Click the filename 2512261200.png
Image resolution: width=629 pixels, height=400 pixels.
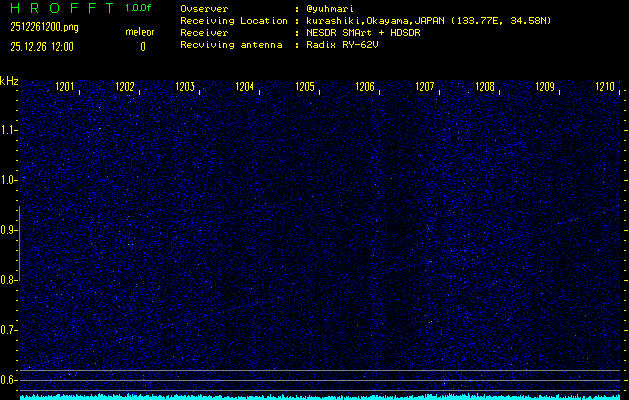click(x=45, y=27)
